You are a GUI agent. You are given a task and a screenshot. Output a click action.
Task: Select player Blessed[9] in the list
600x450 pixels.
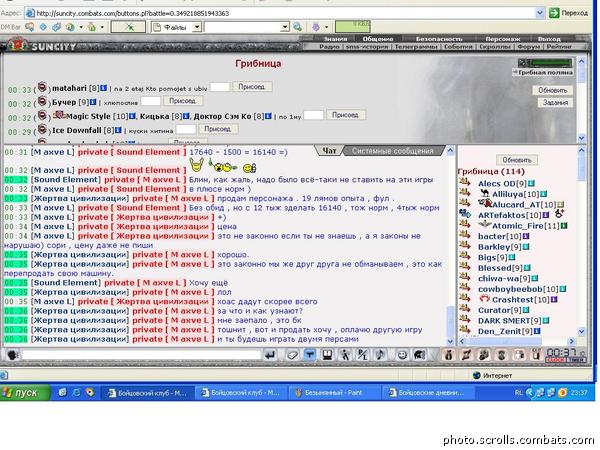point(500,268)
